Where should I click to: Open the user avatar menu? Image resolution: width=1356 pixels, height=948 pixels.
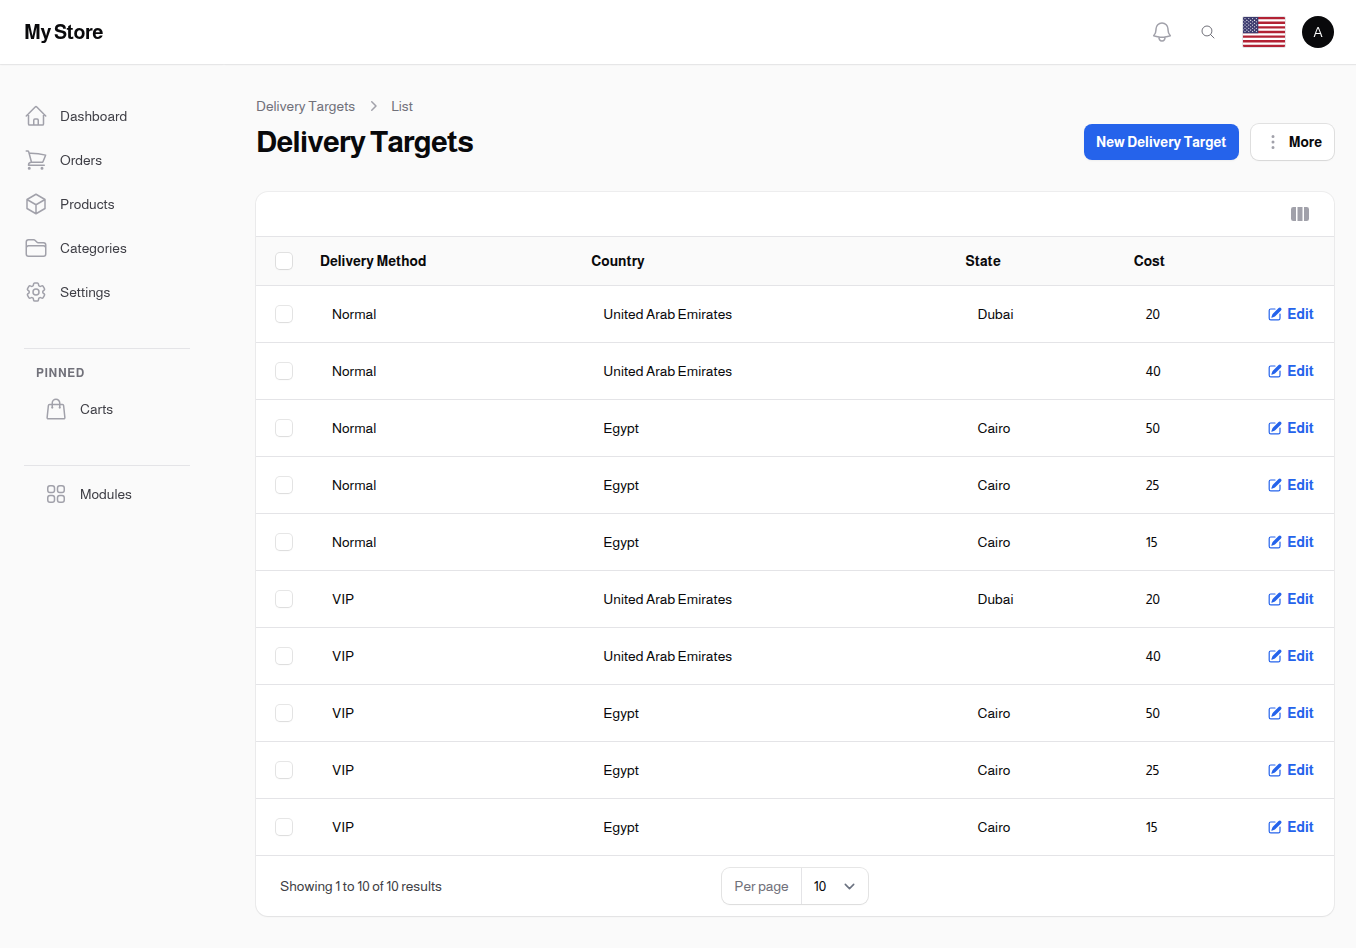click(x=1318, y=31)
